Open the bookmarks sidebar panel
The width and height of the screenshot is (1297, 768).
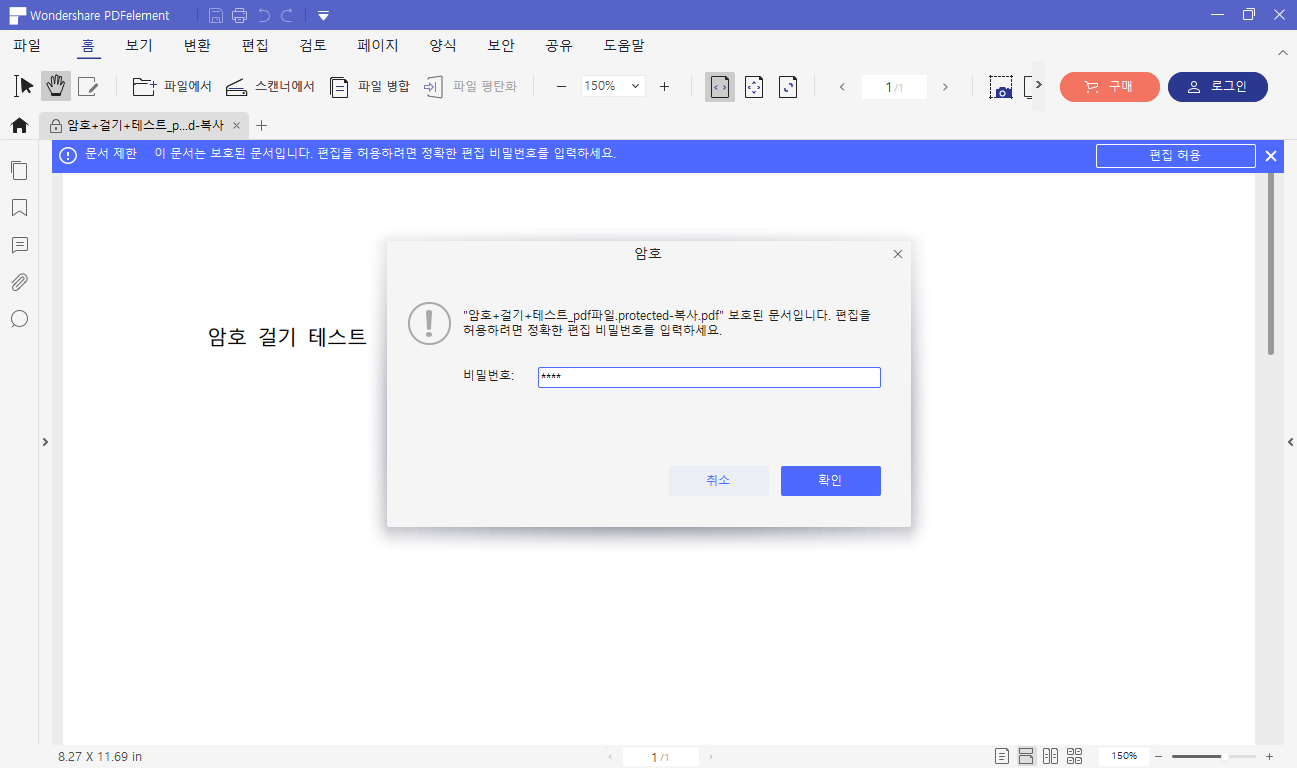19,208
